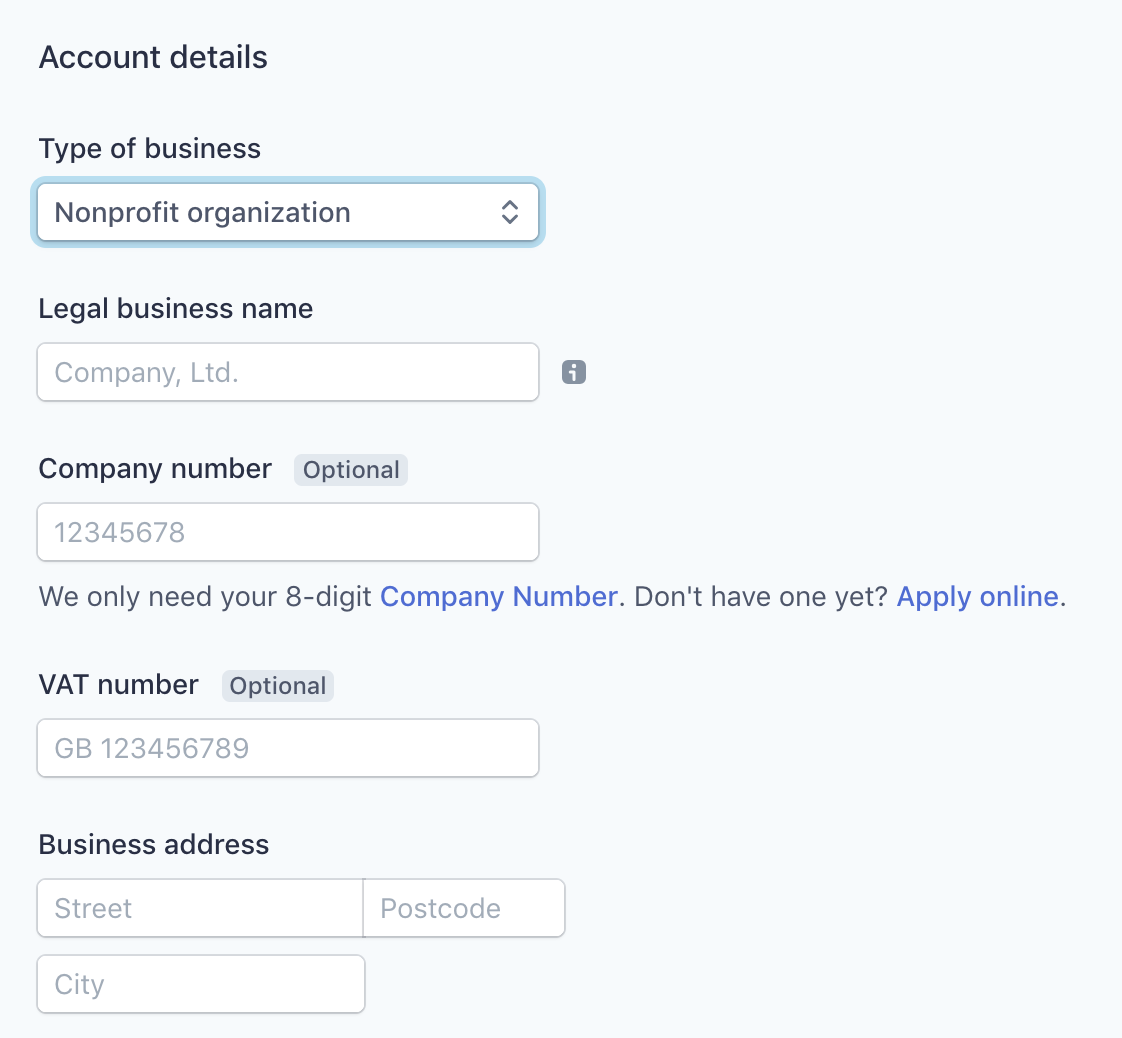Click the Optional badge next to VAT number
Viewport: 1122px width, 1038px height.
(x=278, y=686)
